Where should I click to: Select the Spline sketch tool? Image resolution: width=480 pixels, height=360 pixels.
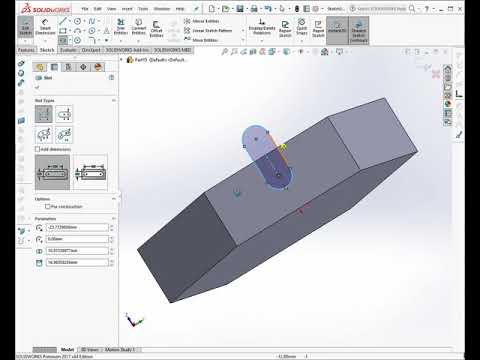click(91, 21)
